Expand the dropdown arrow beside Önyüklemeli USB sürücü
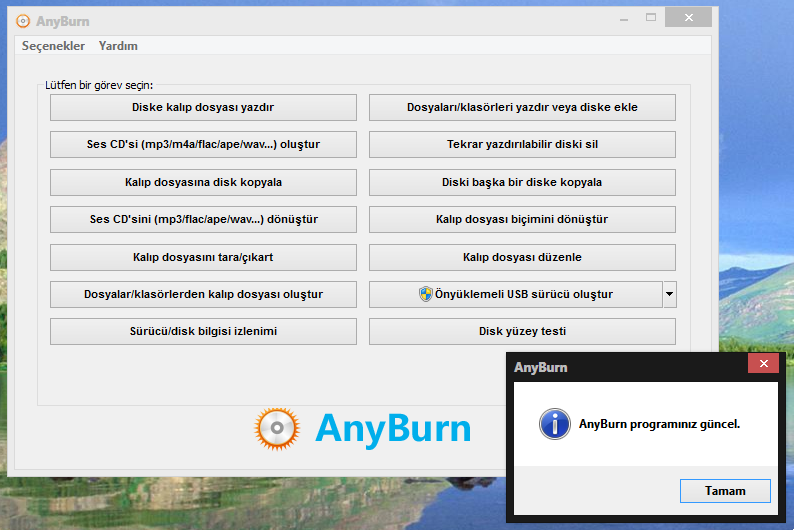Viewport: 794px width, 530px height. pos(669,294)
